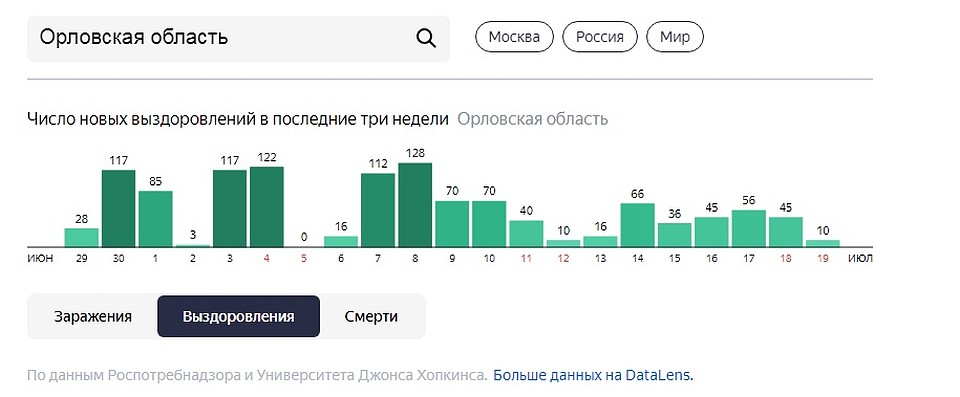Switch to the Заражения tab
960x397 pixels.
(93, 317)
